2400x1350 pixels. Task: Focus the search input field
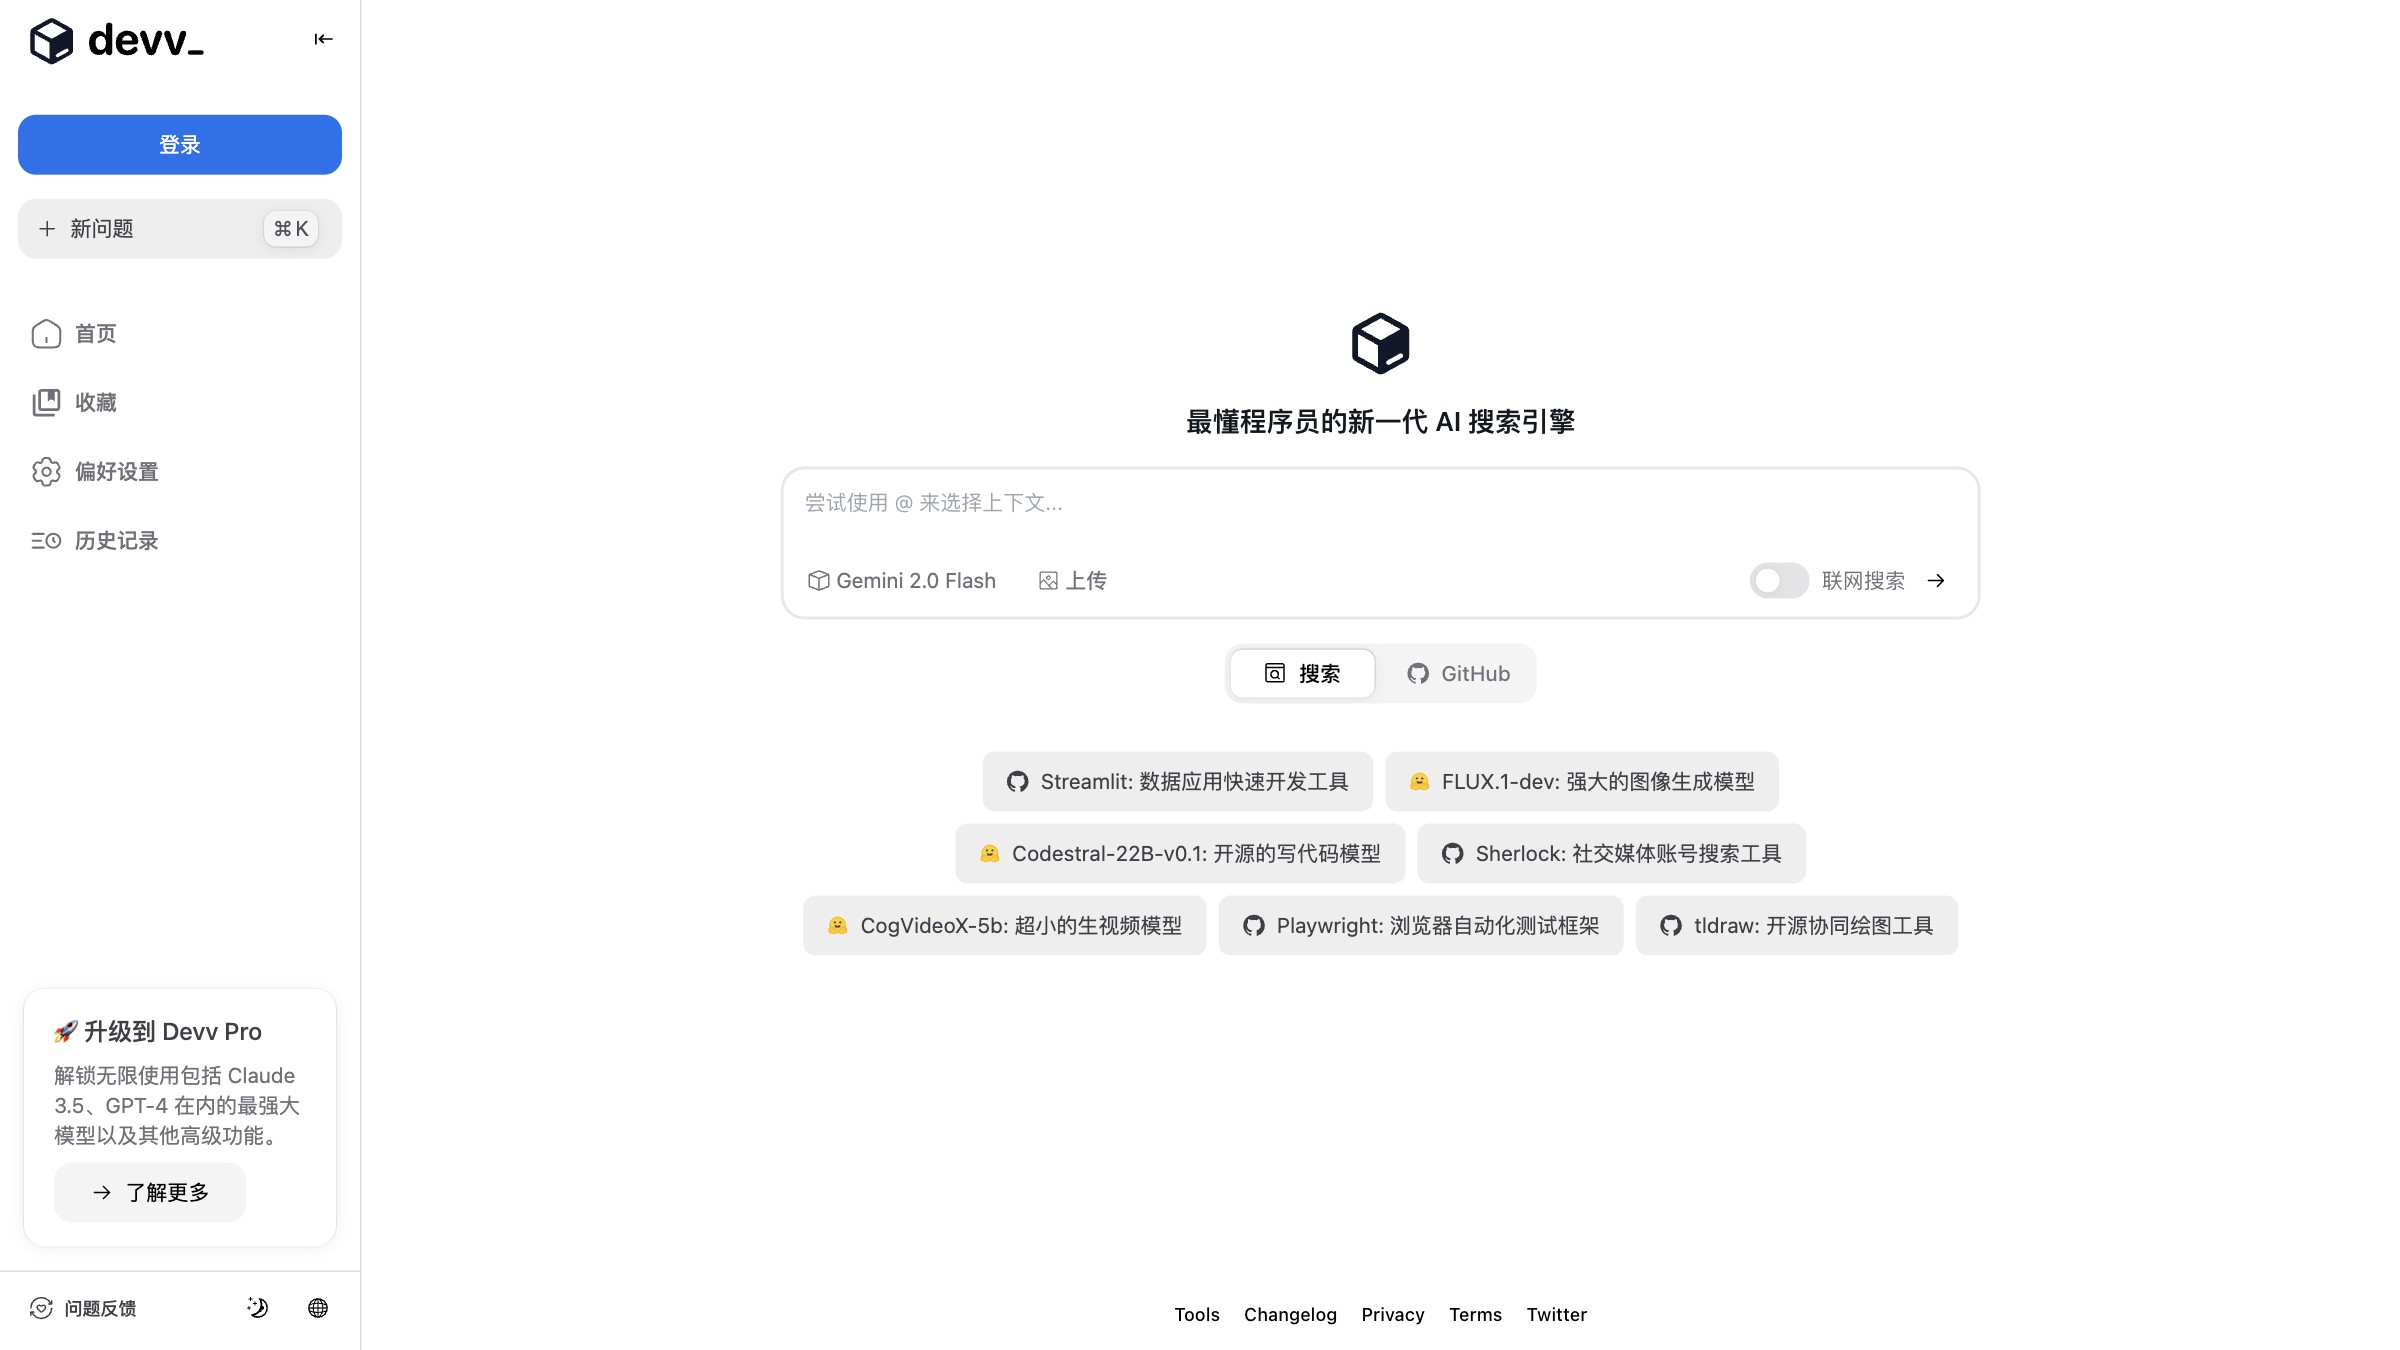[1380, 505]
